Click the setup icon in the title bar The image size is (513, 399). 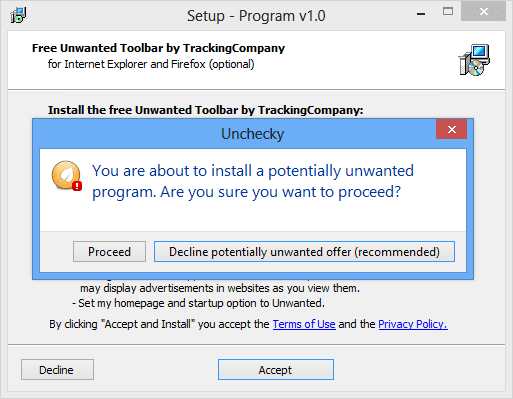[x=18, y=15]
